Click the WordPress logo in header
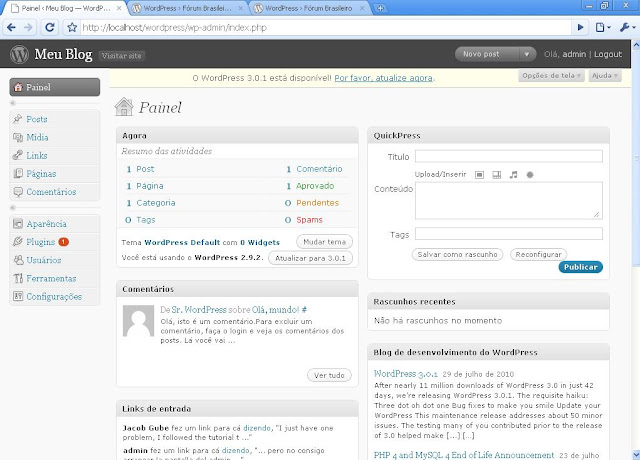Screen dimensions: 640x460 click(19, 54)
